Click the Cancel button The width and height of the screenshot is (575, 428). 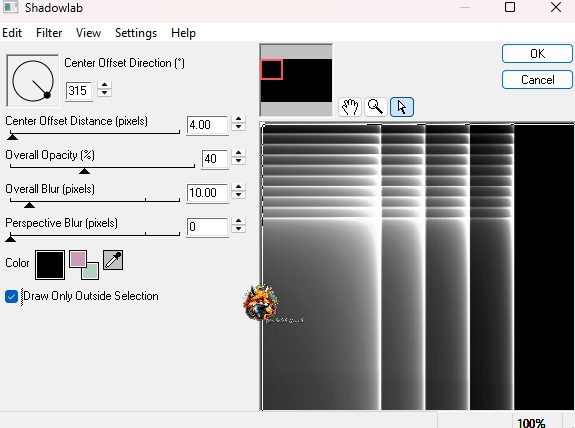(x=537, y=80)
